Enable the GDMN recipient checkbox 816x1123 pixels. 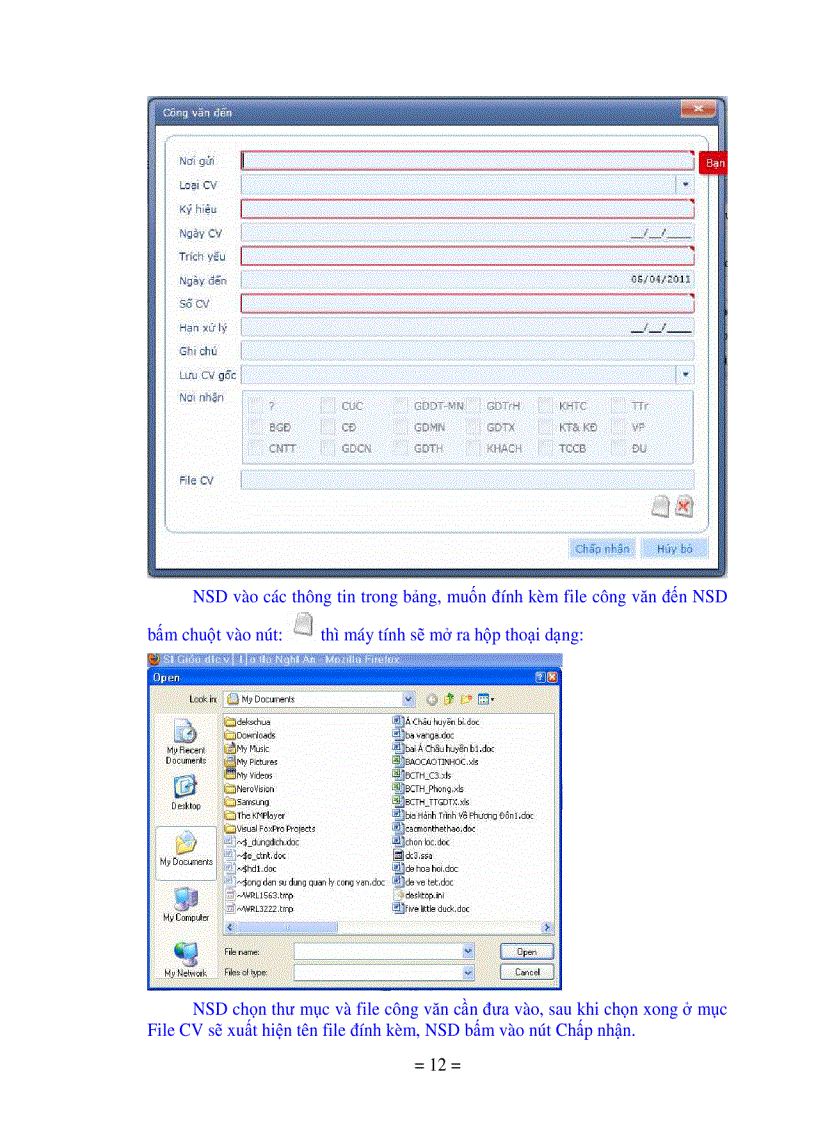pyautogui.click(x=401, y=427)
